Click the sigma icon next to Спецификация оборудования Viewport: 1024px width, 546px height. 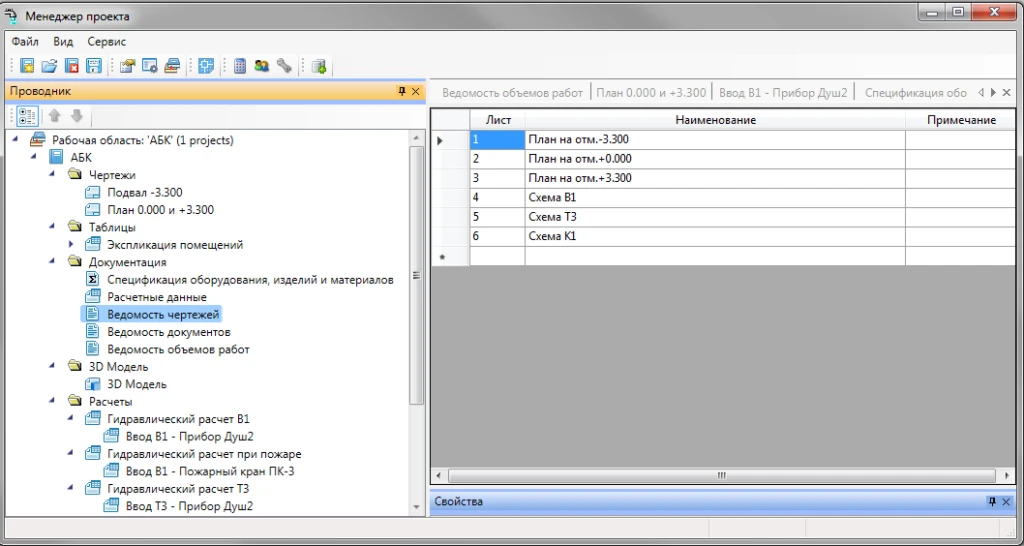click(93, 280)
